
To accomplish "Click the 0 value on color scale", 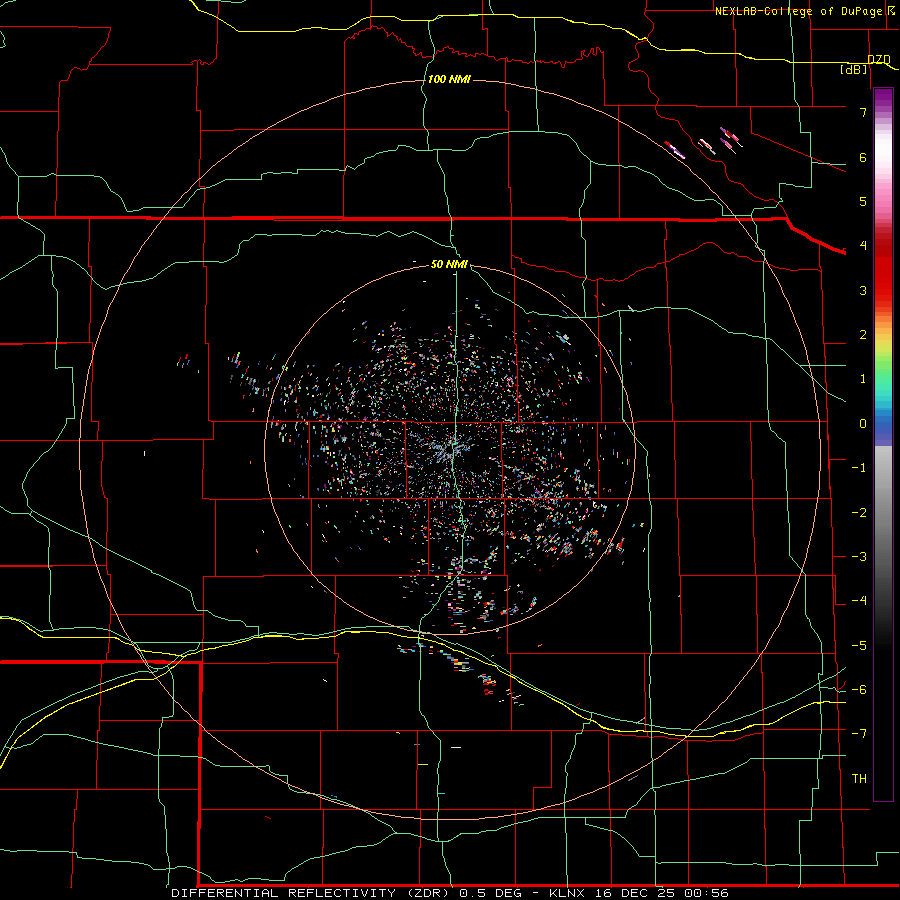I will click(863, 424).
